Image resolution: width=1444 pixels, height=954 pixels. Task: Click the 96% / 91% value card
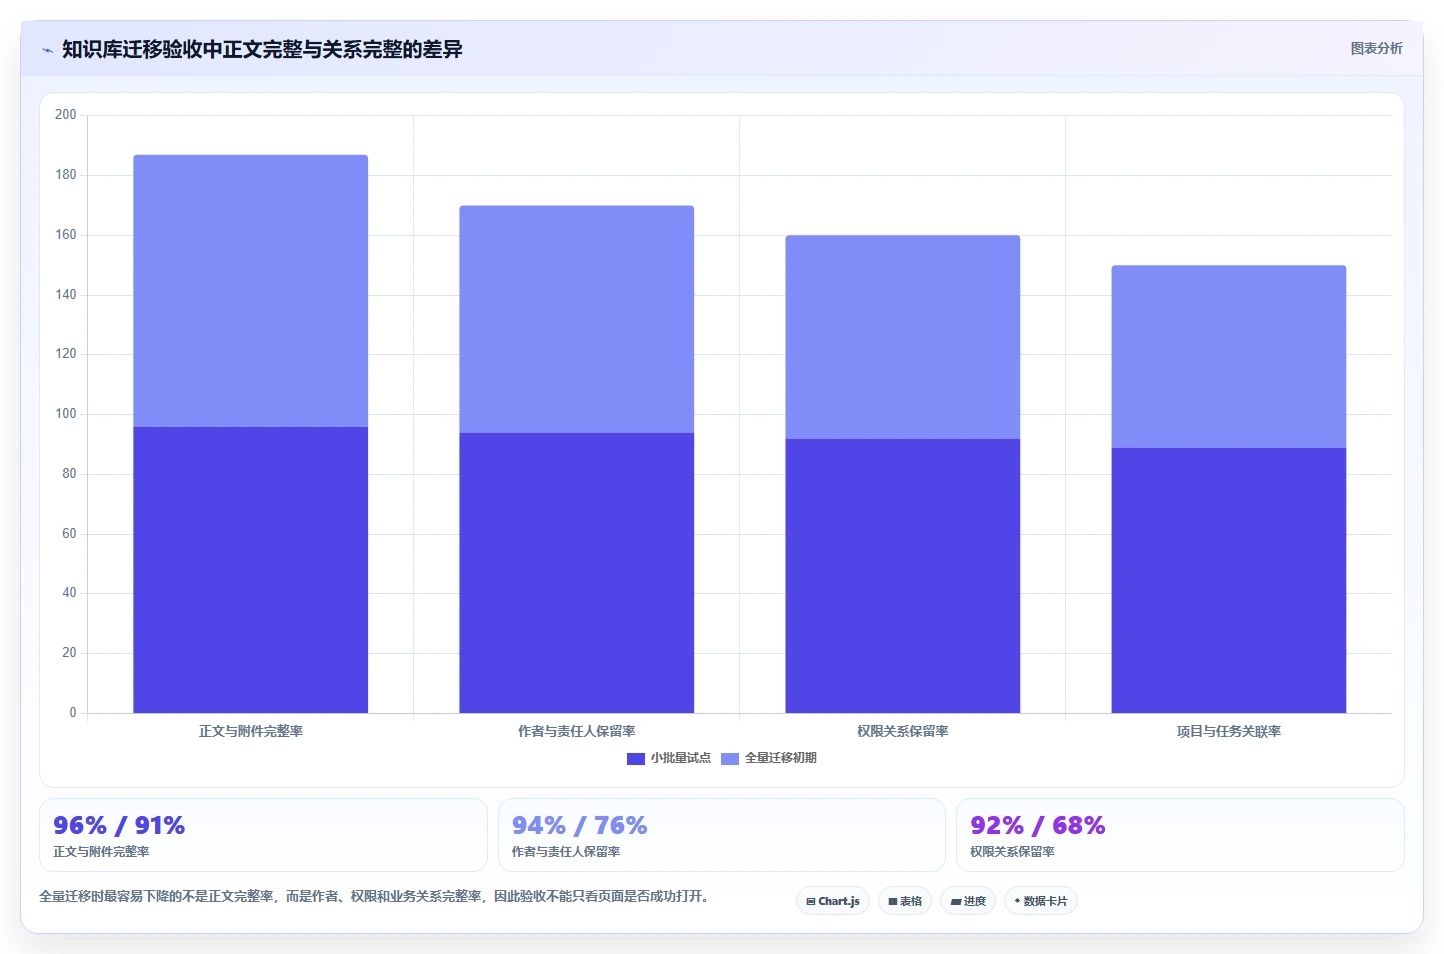tap(263, 835)
